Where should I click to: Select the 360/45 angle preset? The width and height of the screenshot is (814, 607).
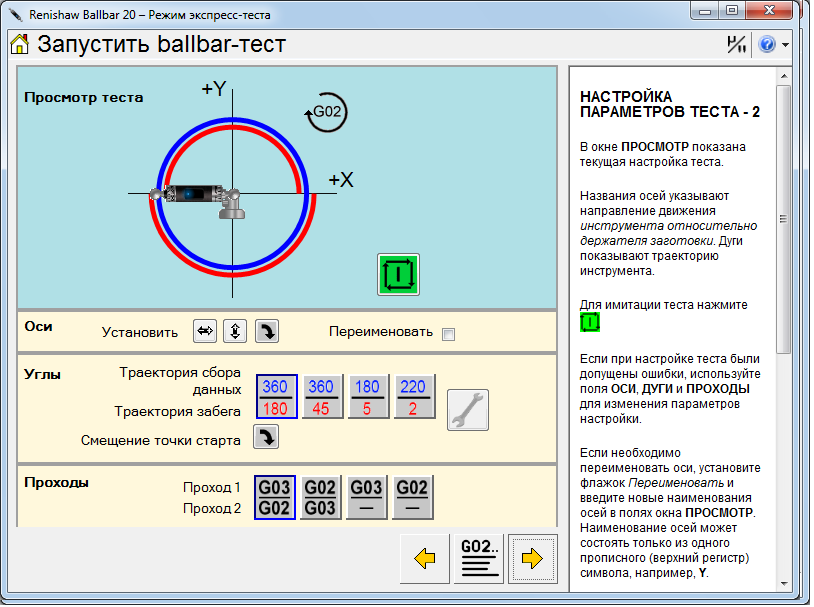(322, 397)
